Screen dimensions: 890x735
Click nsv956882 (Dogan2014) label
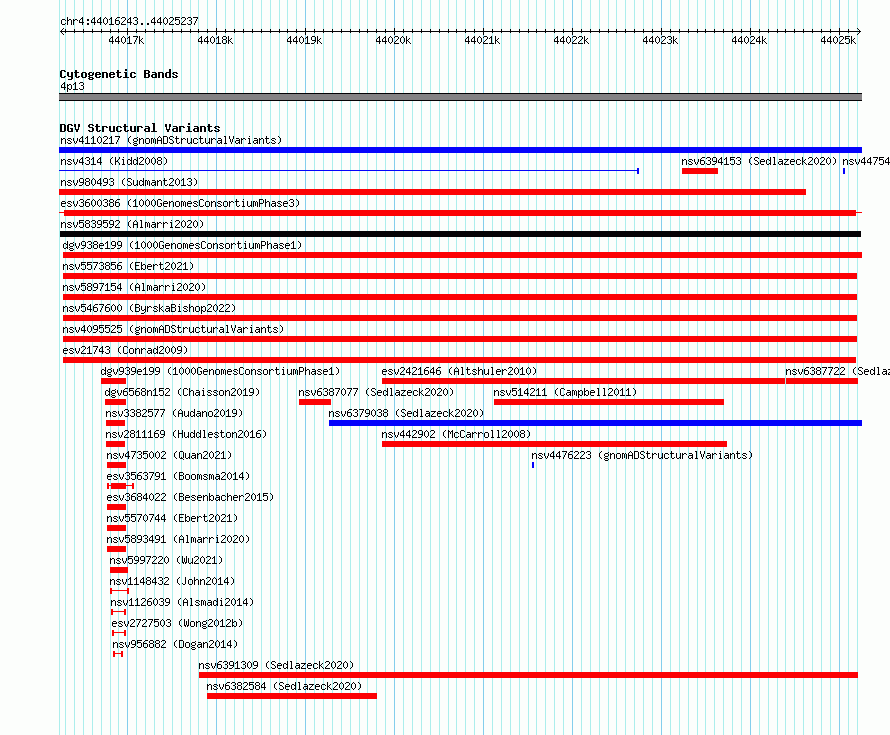[x=175, y=644]
